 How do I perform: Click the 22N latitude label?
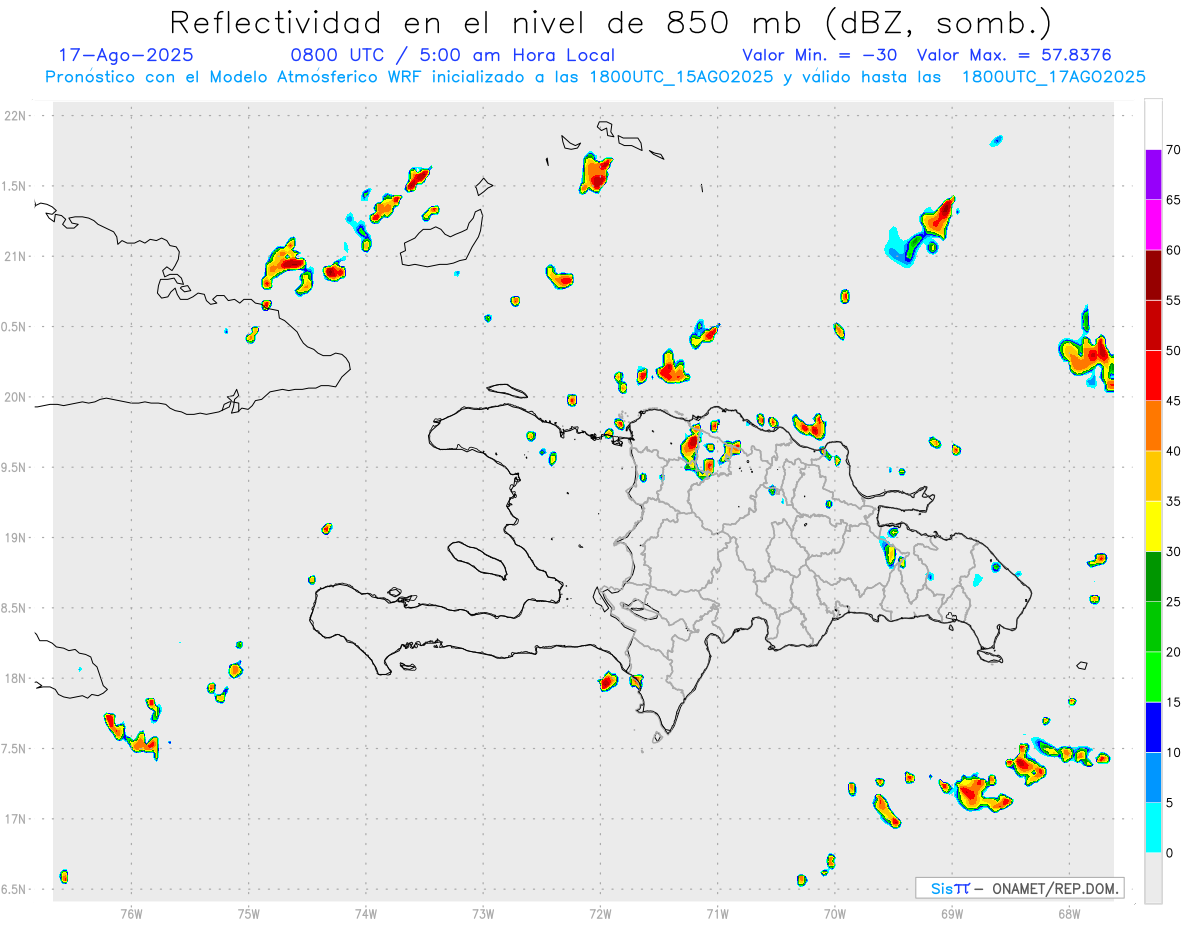point(16,115)
